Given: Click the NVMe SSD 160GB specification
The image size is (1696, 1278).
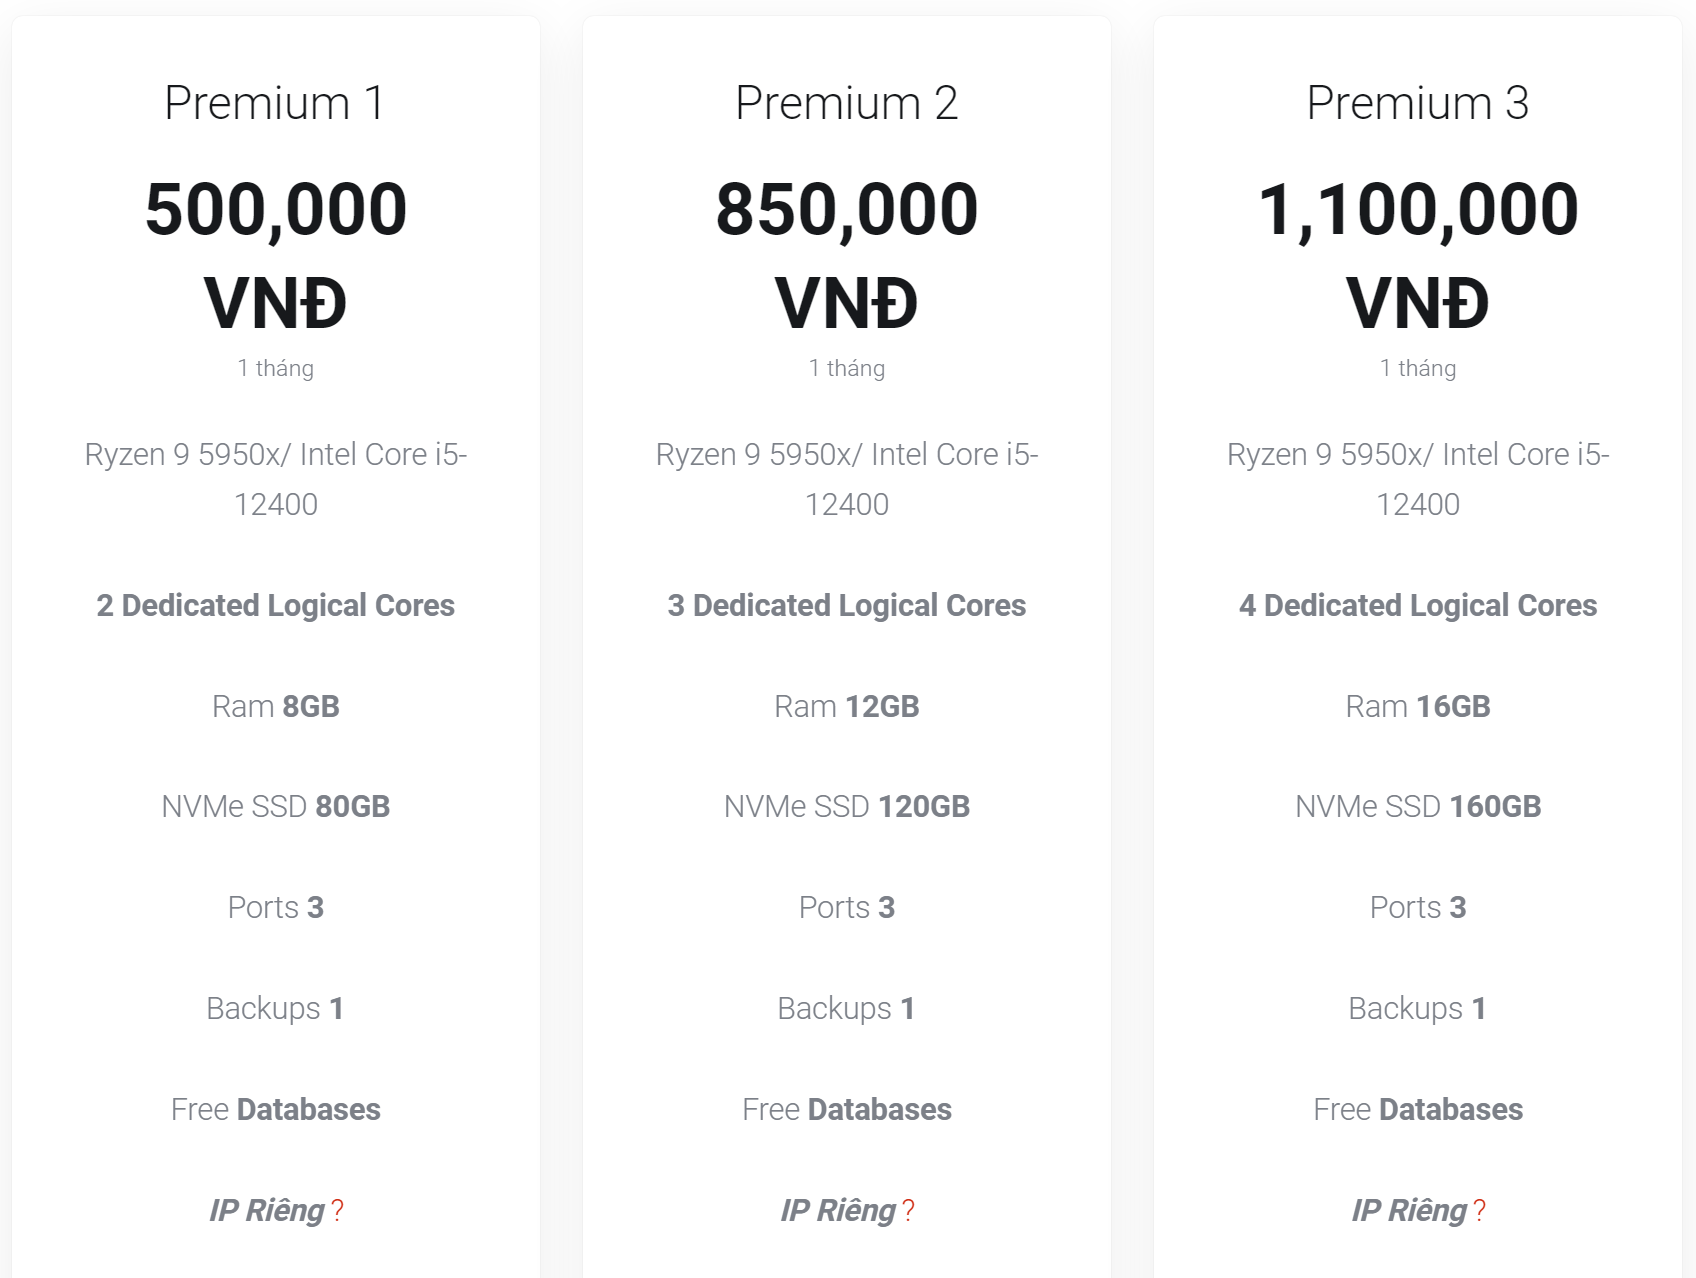Looking at the screenshot, I should (1417, 807).
